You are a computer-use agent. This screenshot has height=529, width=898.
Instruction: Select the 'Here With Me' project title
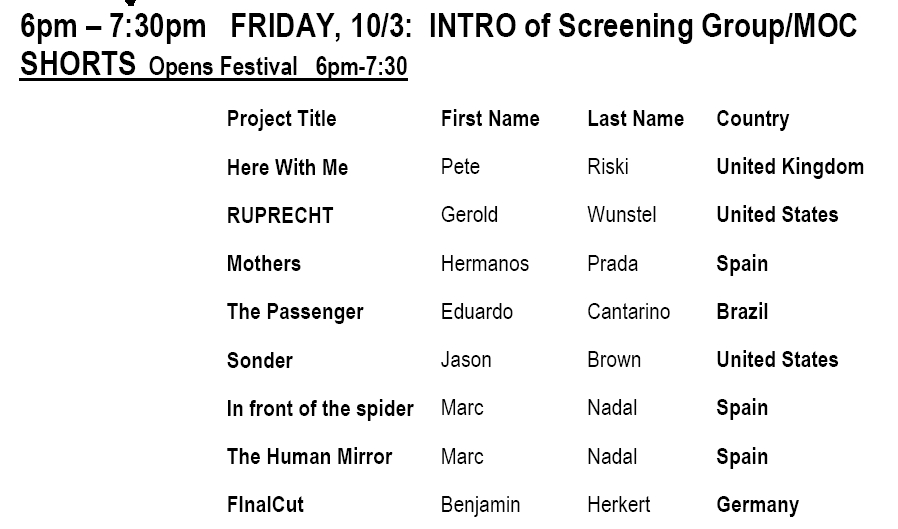tap(287, 167)
